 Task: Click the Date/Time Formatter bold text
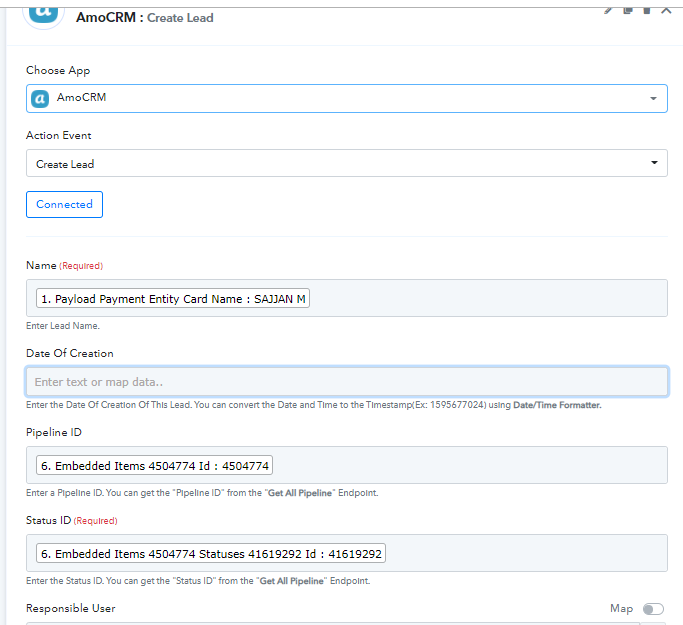click(557, 405)
